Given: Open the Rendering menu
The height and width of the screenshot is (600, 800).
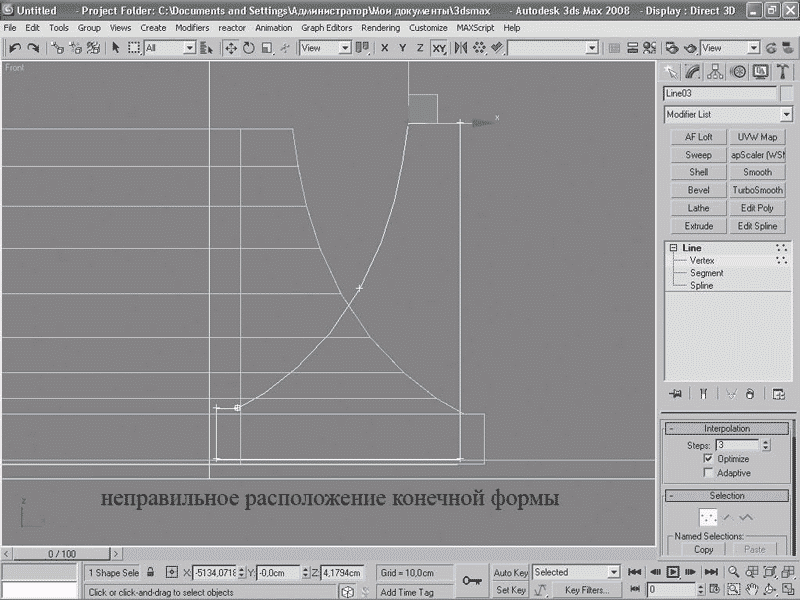Looking at the screenshot, I should tap(380, 28).
